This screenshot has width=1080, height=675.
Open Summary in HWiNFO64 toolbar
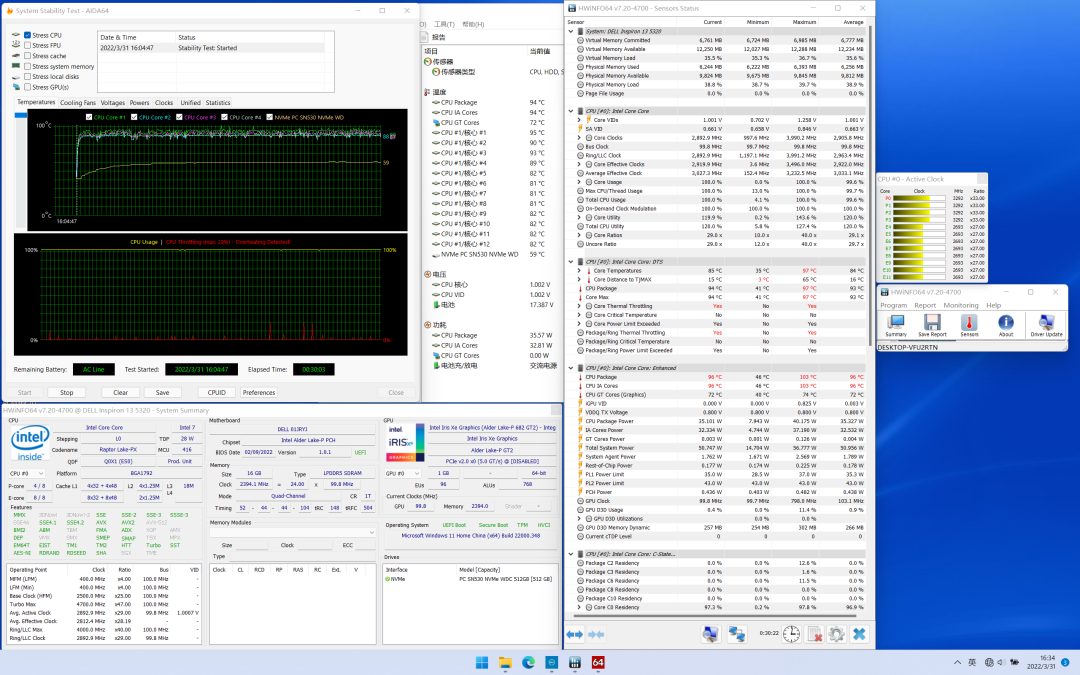(x=895, y=325)
